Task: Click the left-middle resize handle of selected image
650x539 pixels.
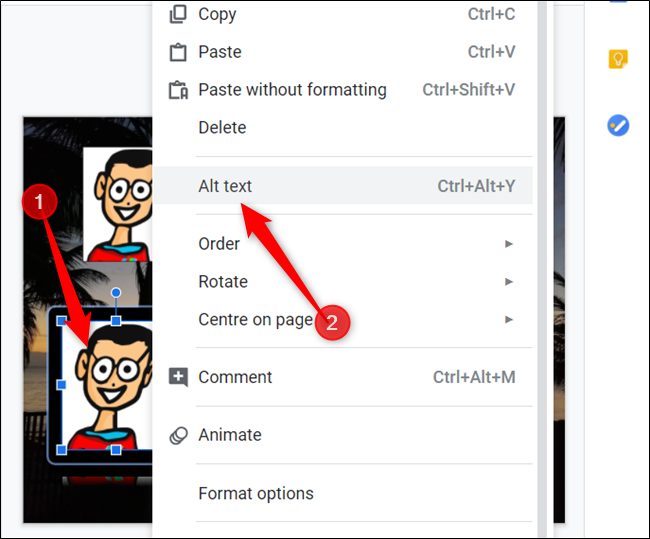Action: (61, 385)
